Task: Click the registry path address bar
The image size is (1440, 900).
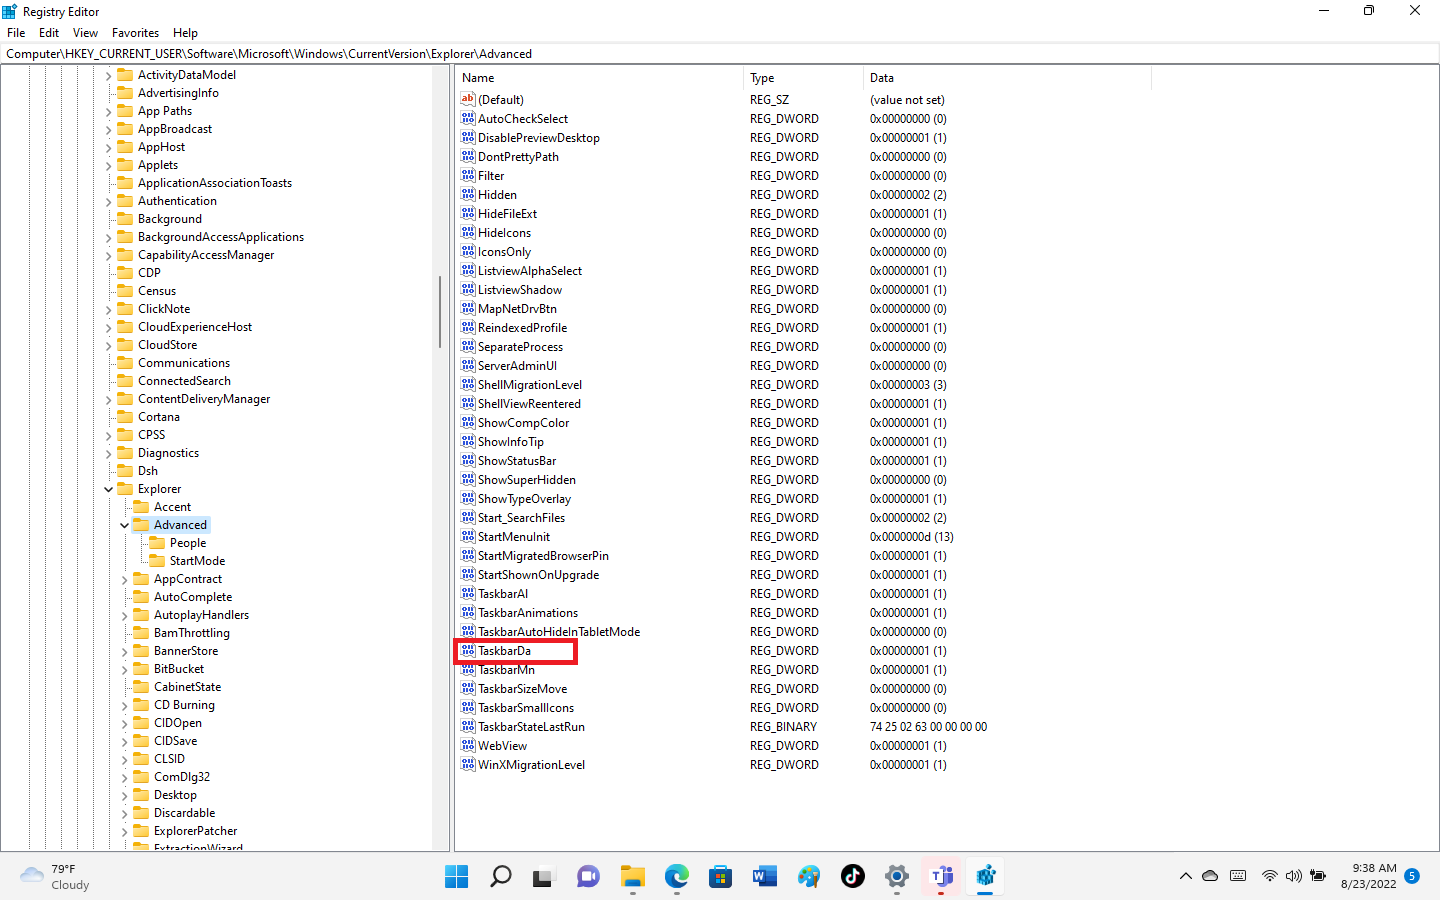Action: tap(720, 54)
